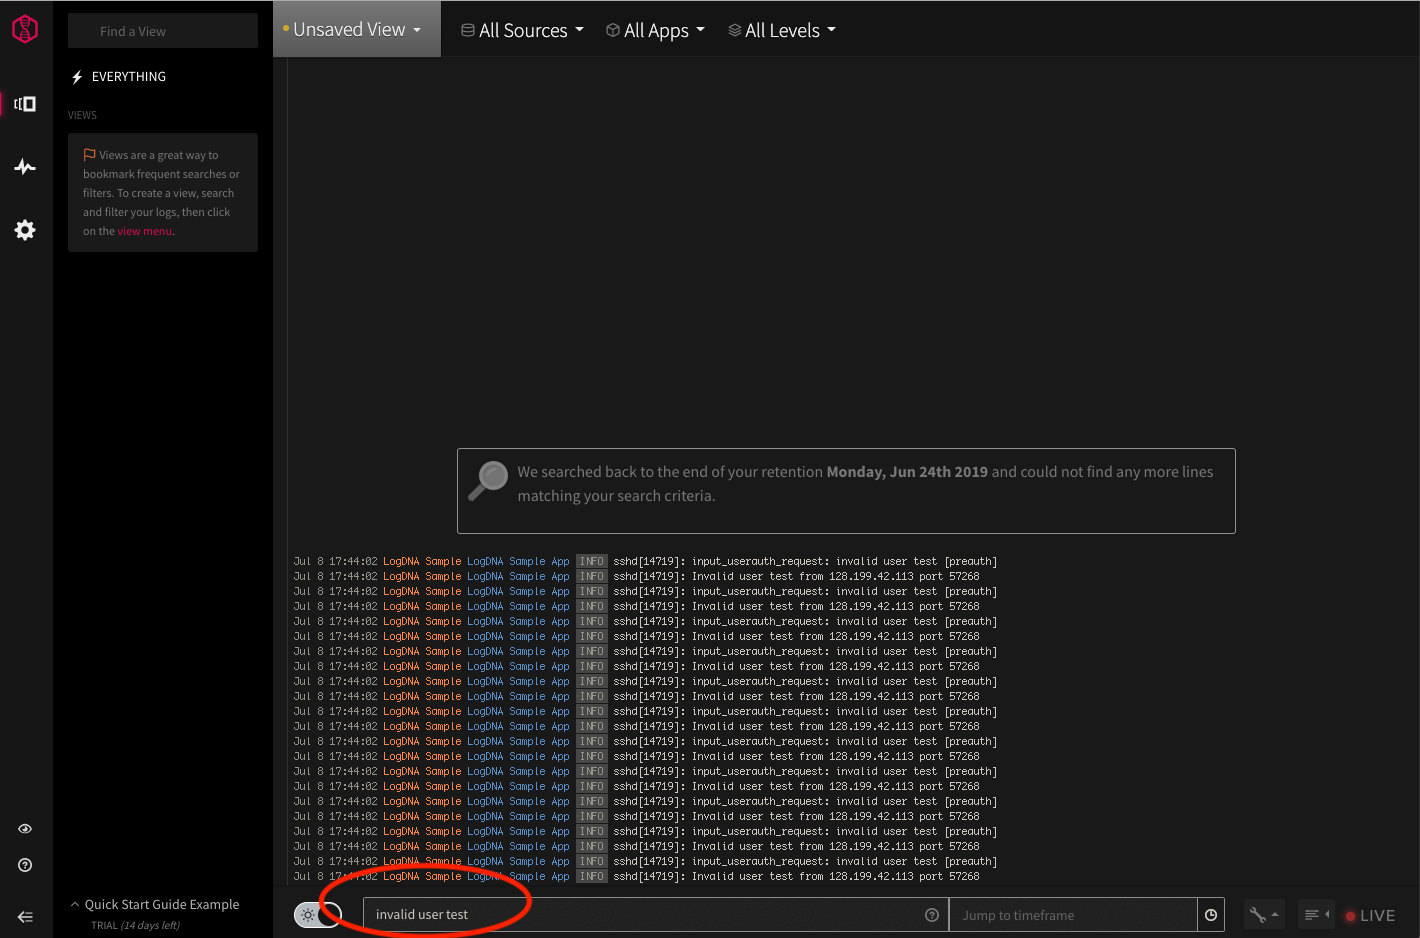This screenshot has width=1420, height=938.
Task: Toggle the LIVE tail button
Action: tap(1370, 916)
